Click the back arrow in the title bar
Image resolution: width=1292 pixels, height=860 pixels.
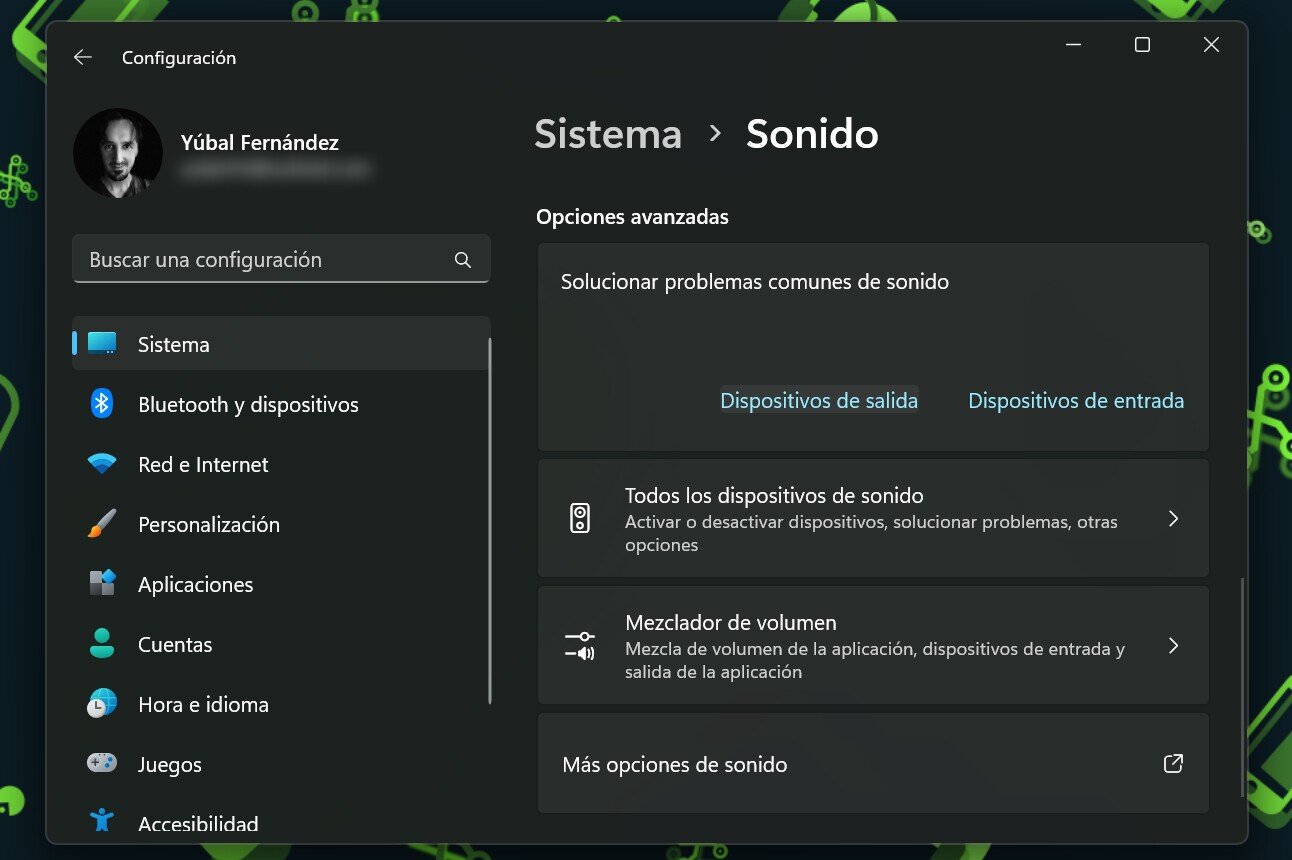coord(83,58)
